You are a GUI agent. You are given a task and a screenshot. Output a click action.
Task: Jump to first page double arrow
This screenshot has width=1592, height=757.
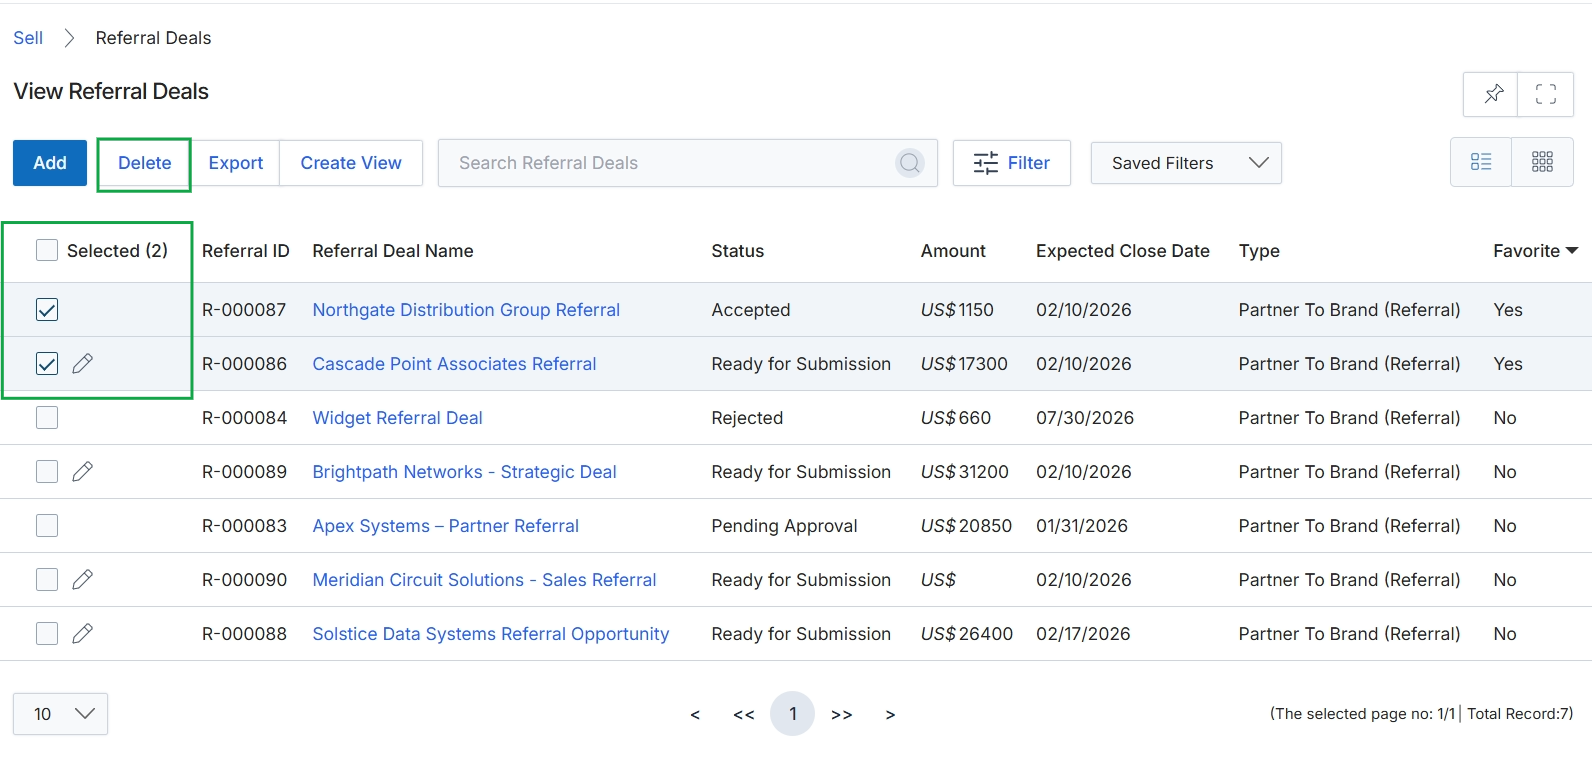[743, 715]
